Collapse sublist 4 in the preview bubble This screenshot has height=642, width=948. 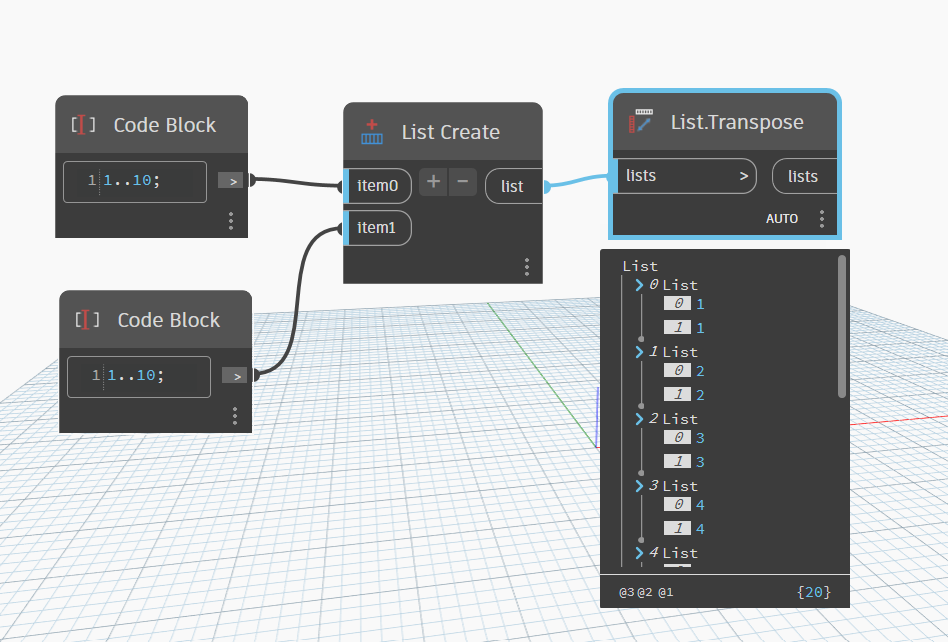(x=641, y=553)
